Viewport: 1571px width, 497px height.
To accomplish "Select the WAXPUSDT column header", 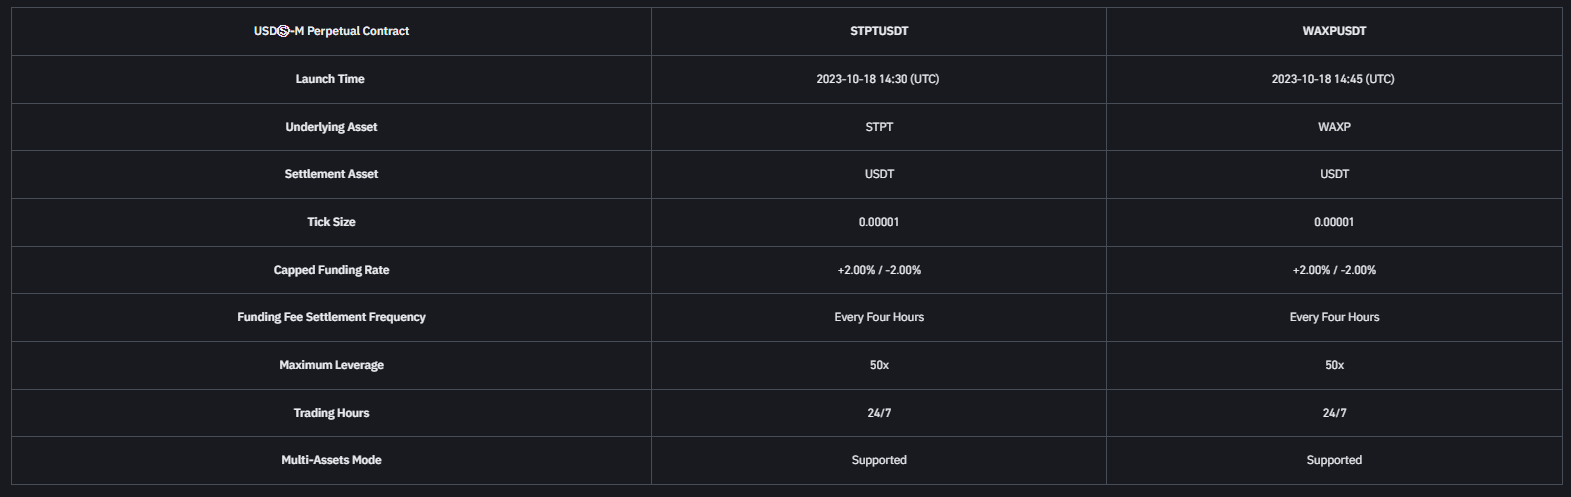I will coord(1334,31).
